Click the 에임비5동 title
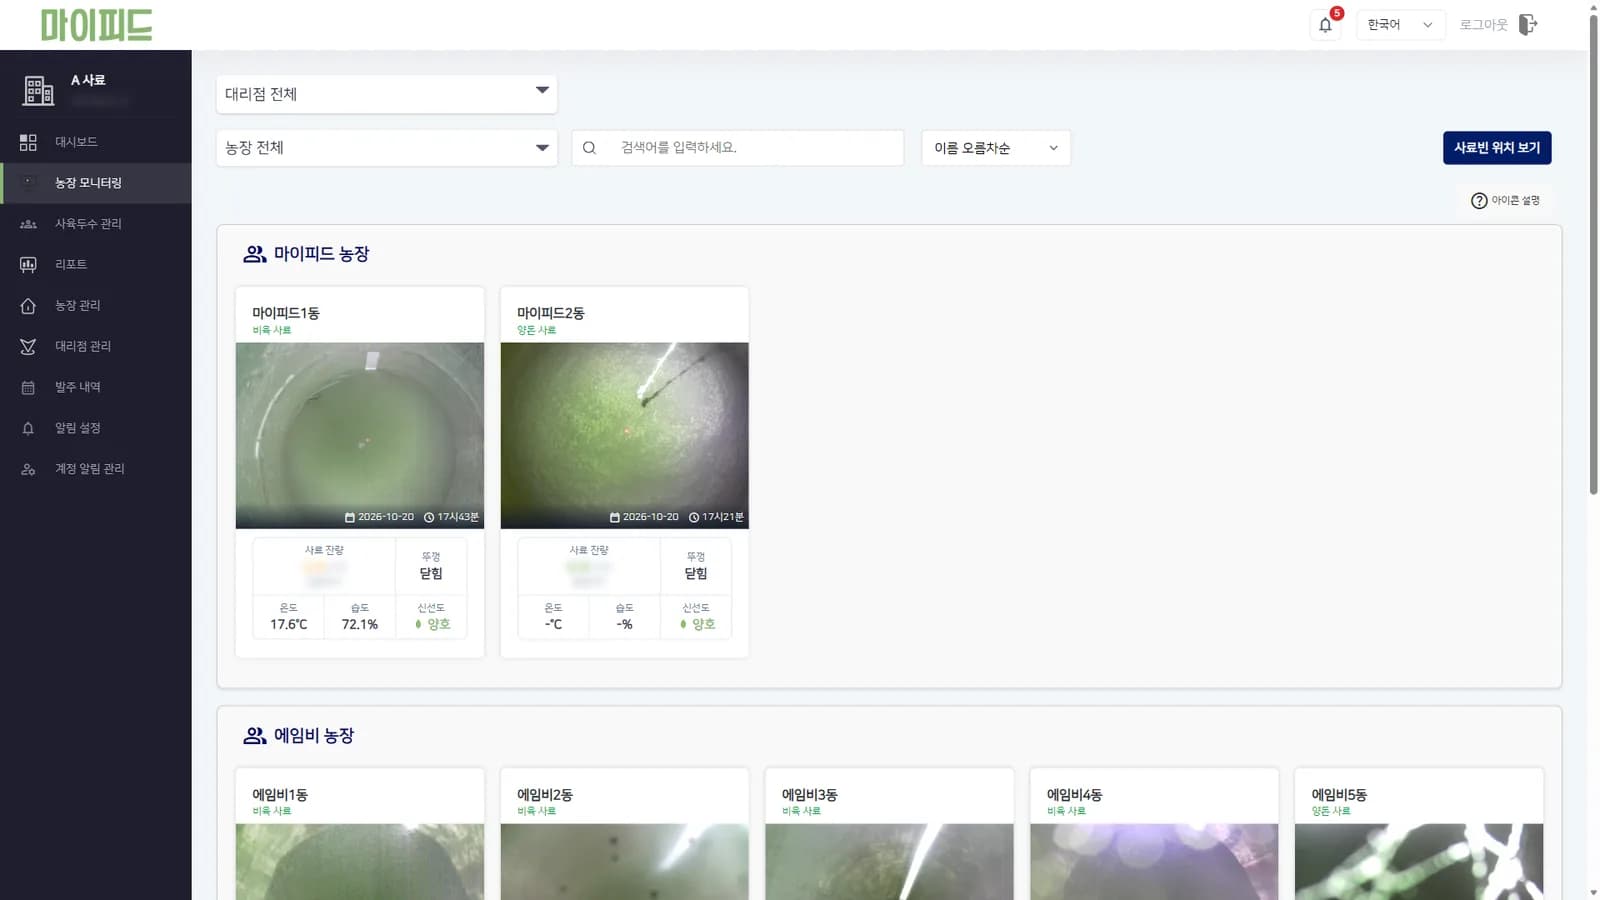The width and height of the screenshot is (1600, 900). click(1339, 796)
